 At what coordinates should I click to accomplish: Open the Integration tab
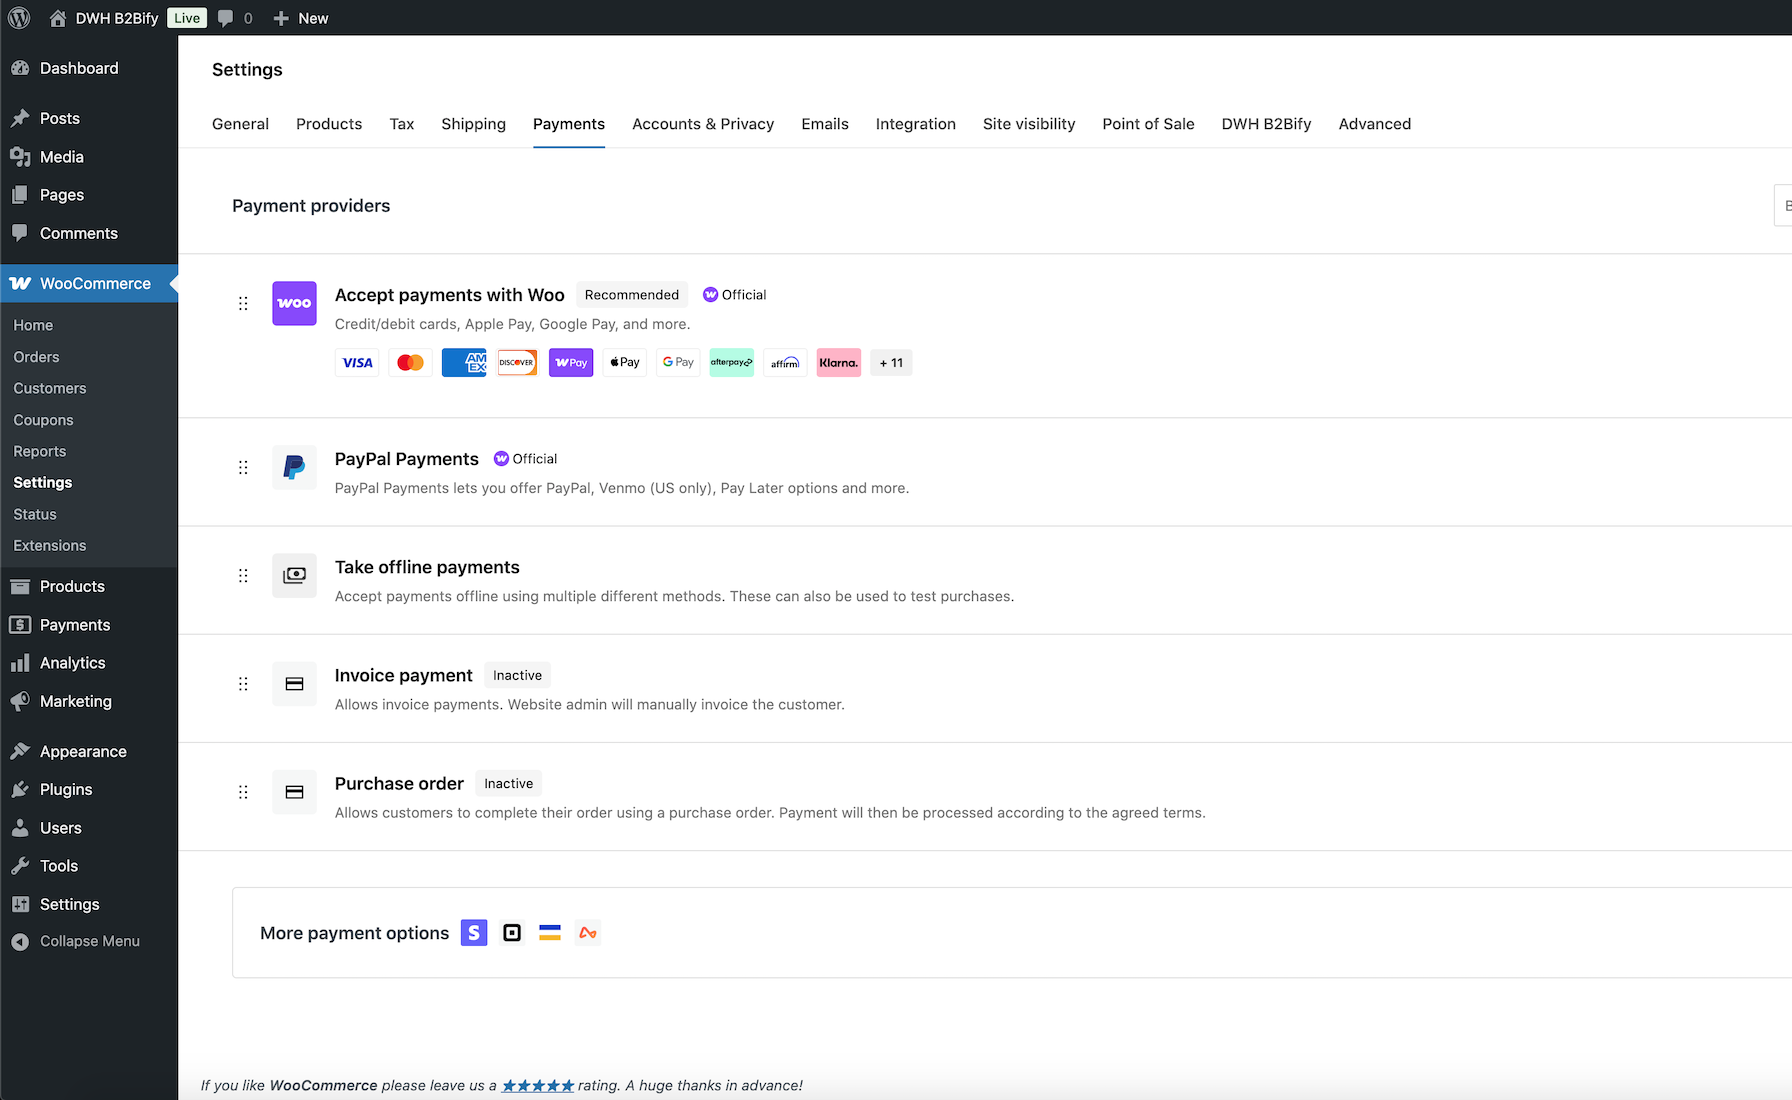pos(916,124)
